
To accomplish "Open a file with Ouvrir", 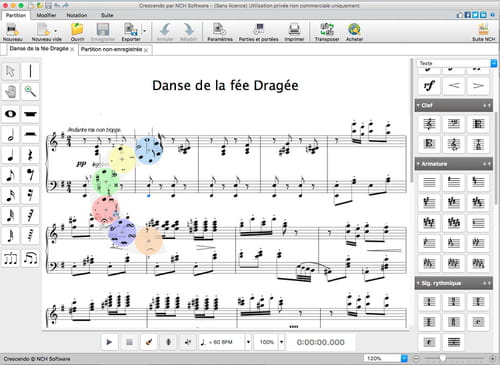I will click(77, 32).
